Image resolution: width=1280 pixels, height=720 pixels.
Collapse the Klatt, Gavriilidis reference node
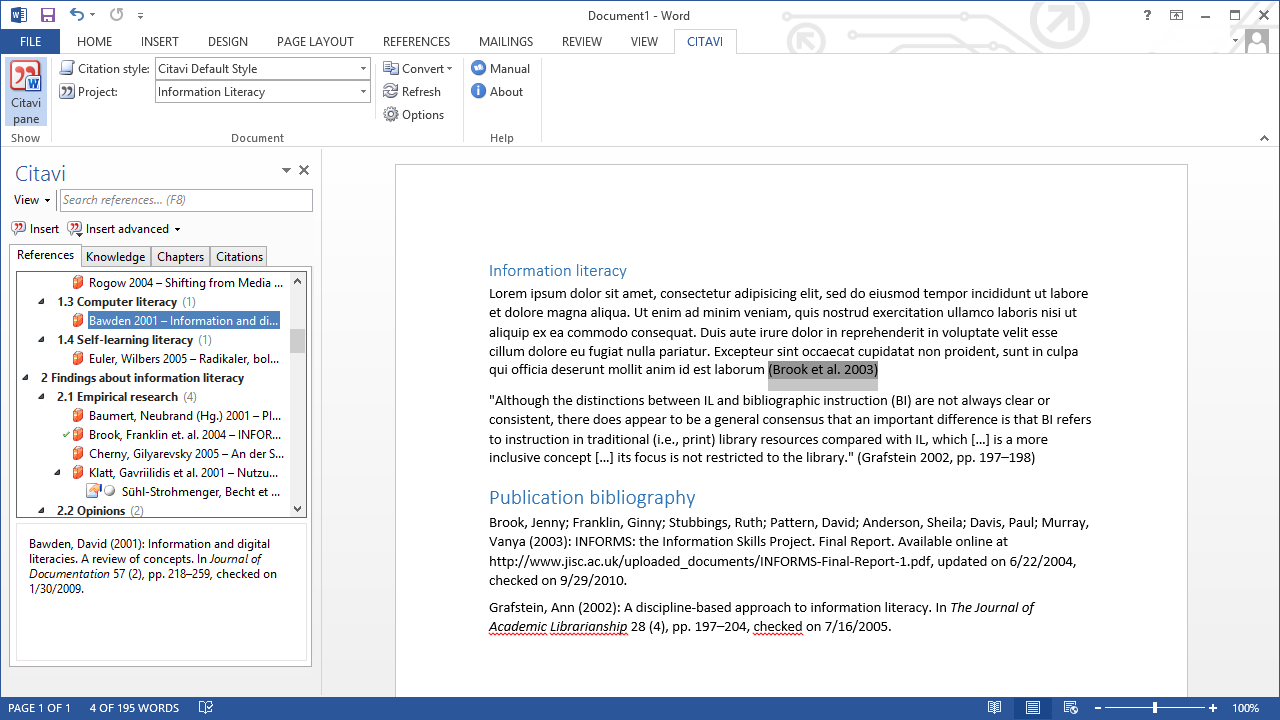57,473
